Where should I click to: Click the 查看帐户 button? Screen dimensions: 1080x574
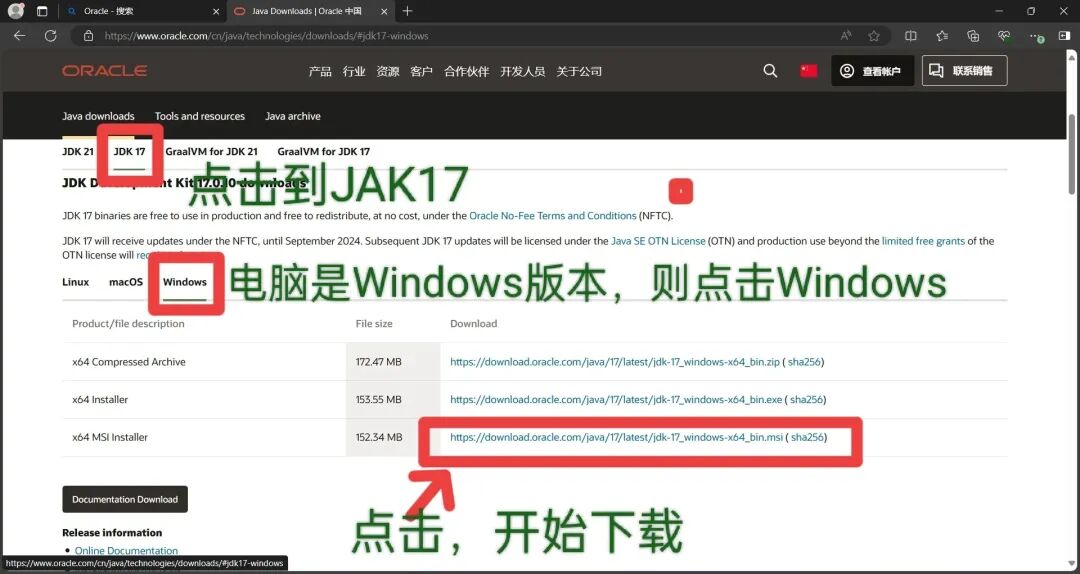(x=873, y=71)
